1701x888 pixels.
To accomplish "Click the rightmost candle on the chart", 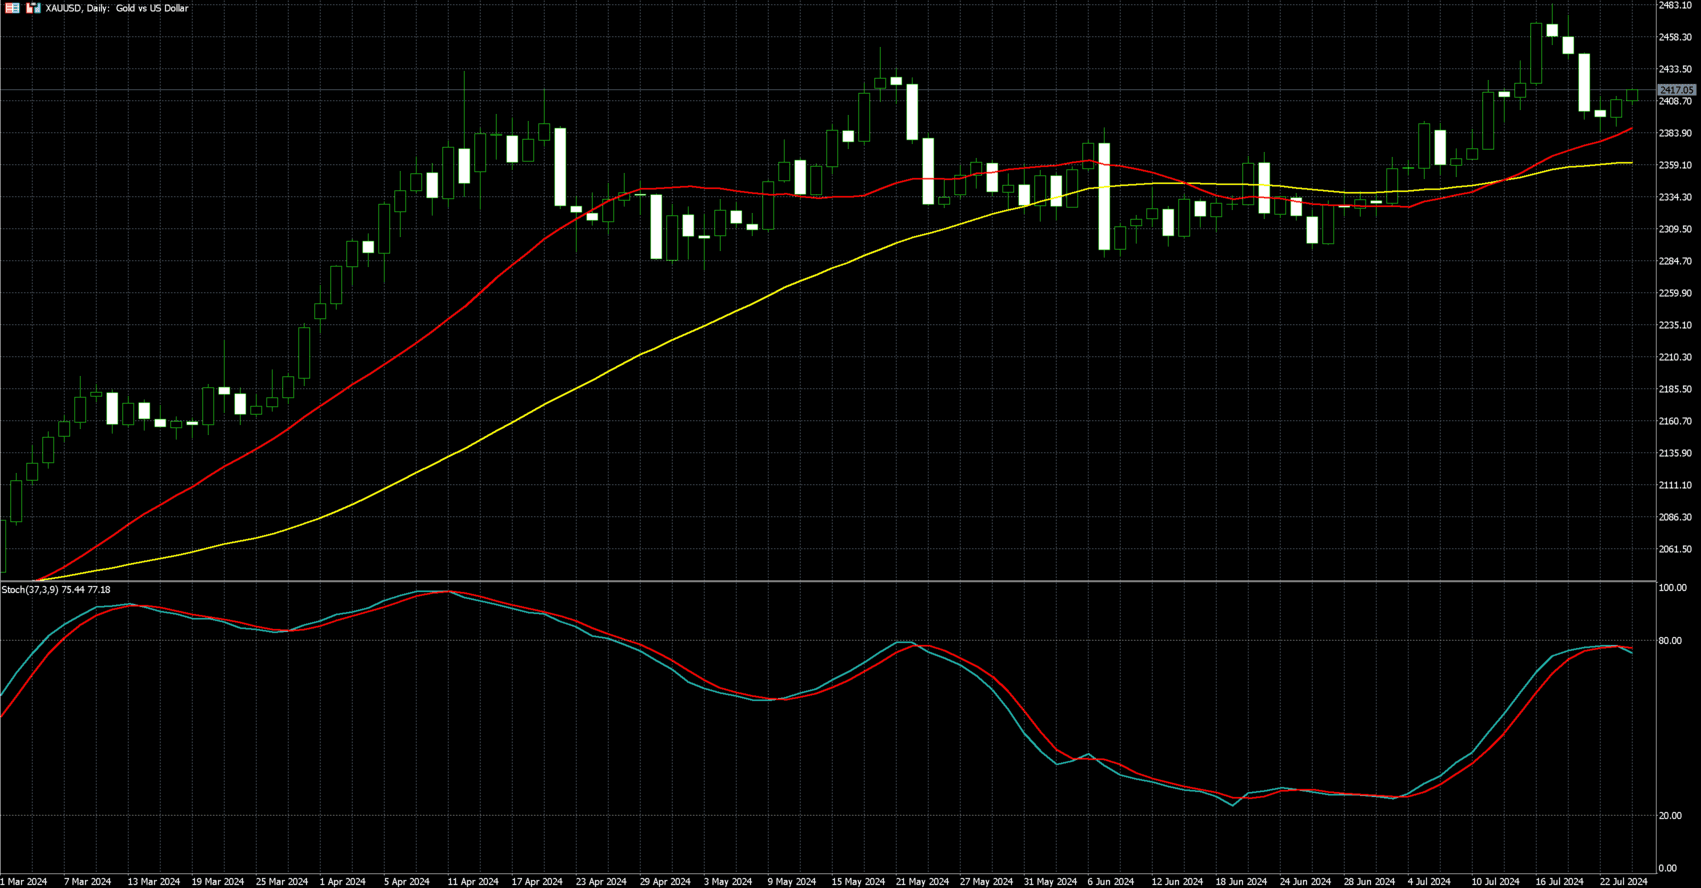I will pos(1632,95).
